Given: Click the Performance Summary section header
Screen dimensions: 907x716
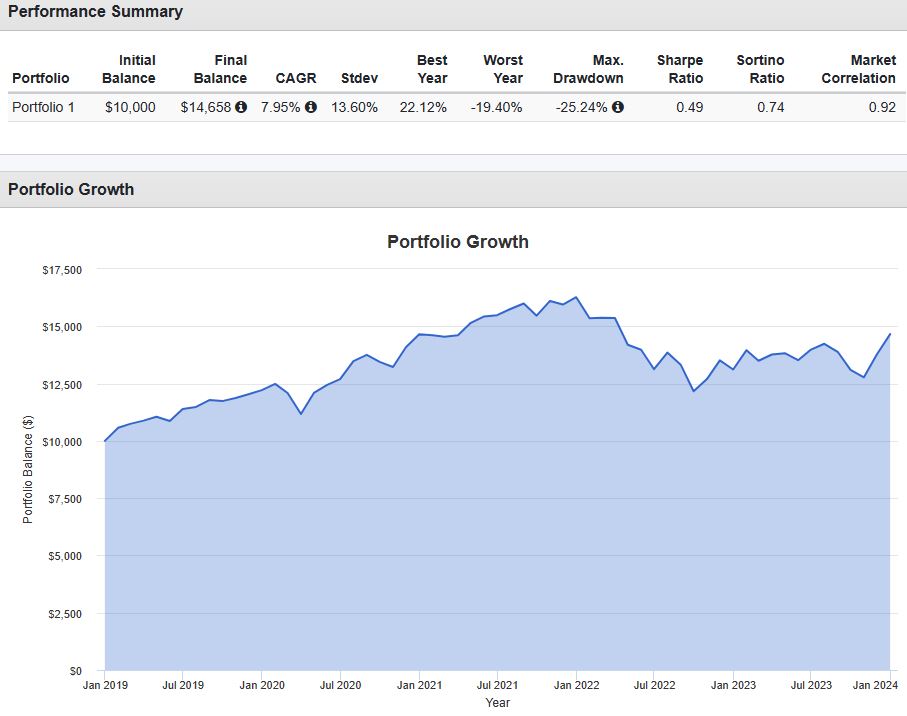Looking at the screenshot, I should 96,12.
